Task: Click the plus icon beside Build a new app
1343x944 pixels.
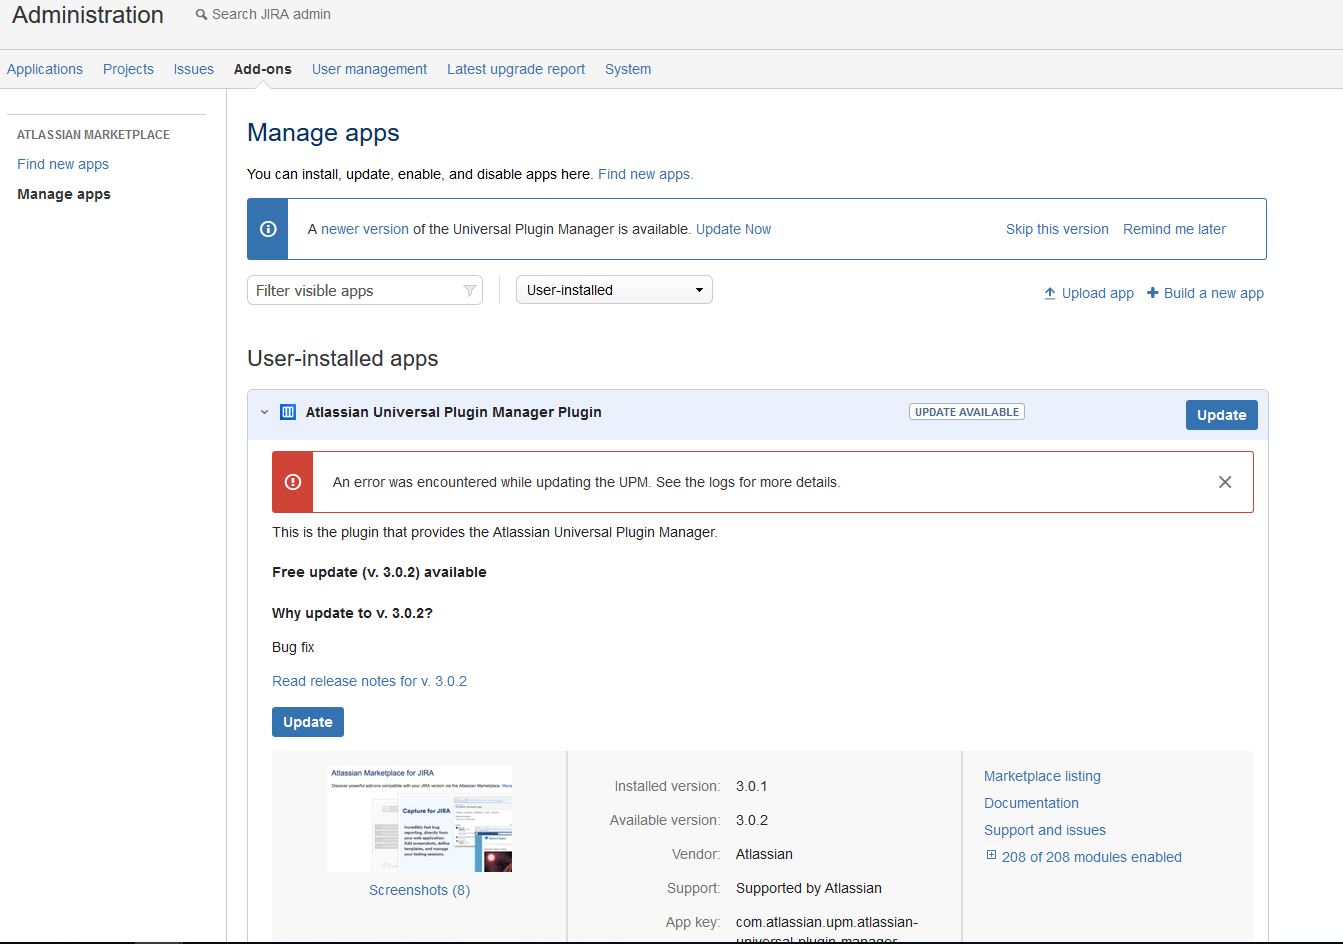Action: [x=1153, y=293]
